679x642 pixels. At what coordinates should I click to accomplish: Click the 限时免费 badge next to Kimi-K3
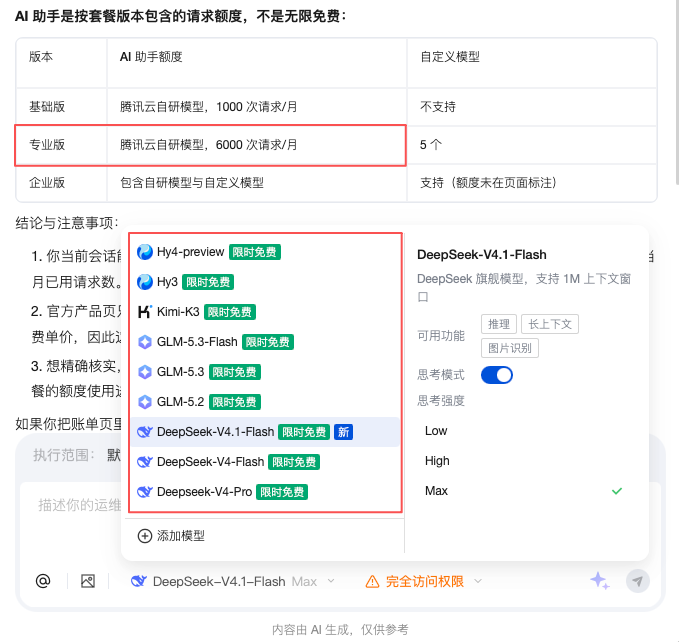(x=230, y=312)
